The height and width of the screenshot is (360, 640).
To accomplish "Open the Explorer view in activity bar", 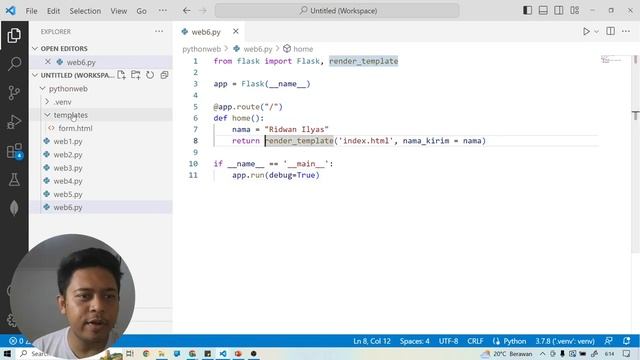I will [14, 36].
